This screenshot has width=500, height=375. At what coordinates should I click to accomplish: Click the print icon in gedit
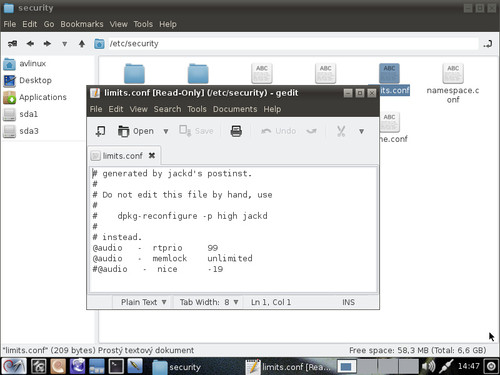(x=236, y=131)
